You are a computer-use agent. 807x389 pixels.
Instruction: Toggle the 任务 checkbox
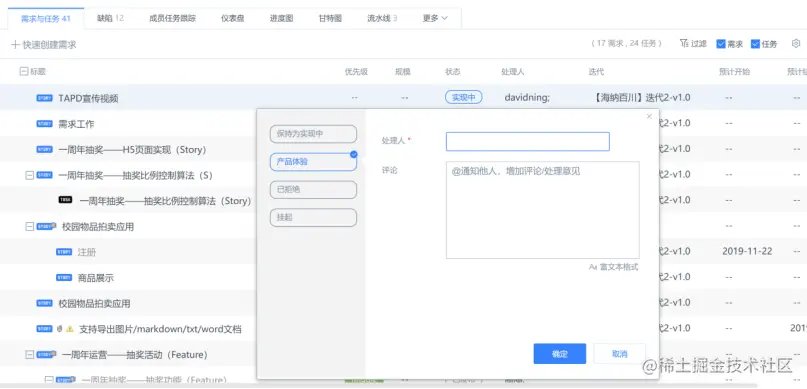tap(755, 44)
